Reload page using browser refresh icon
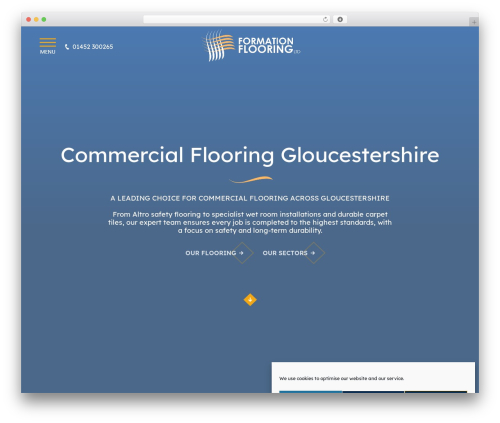Image resolution: width=500 pixels, height=423 pixels. (325, 19)
